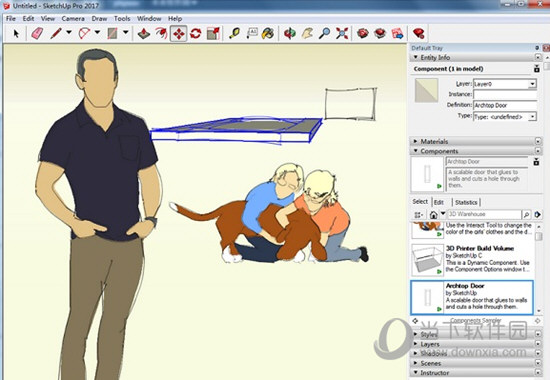Viewport: 550px width, 380px height.
Task: Open the in-model collections dropdown arrow
Action: (443, 213)
